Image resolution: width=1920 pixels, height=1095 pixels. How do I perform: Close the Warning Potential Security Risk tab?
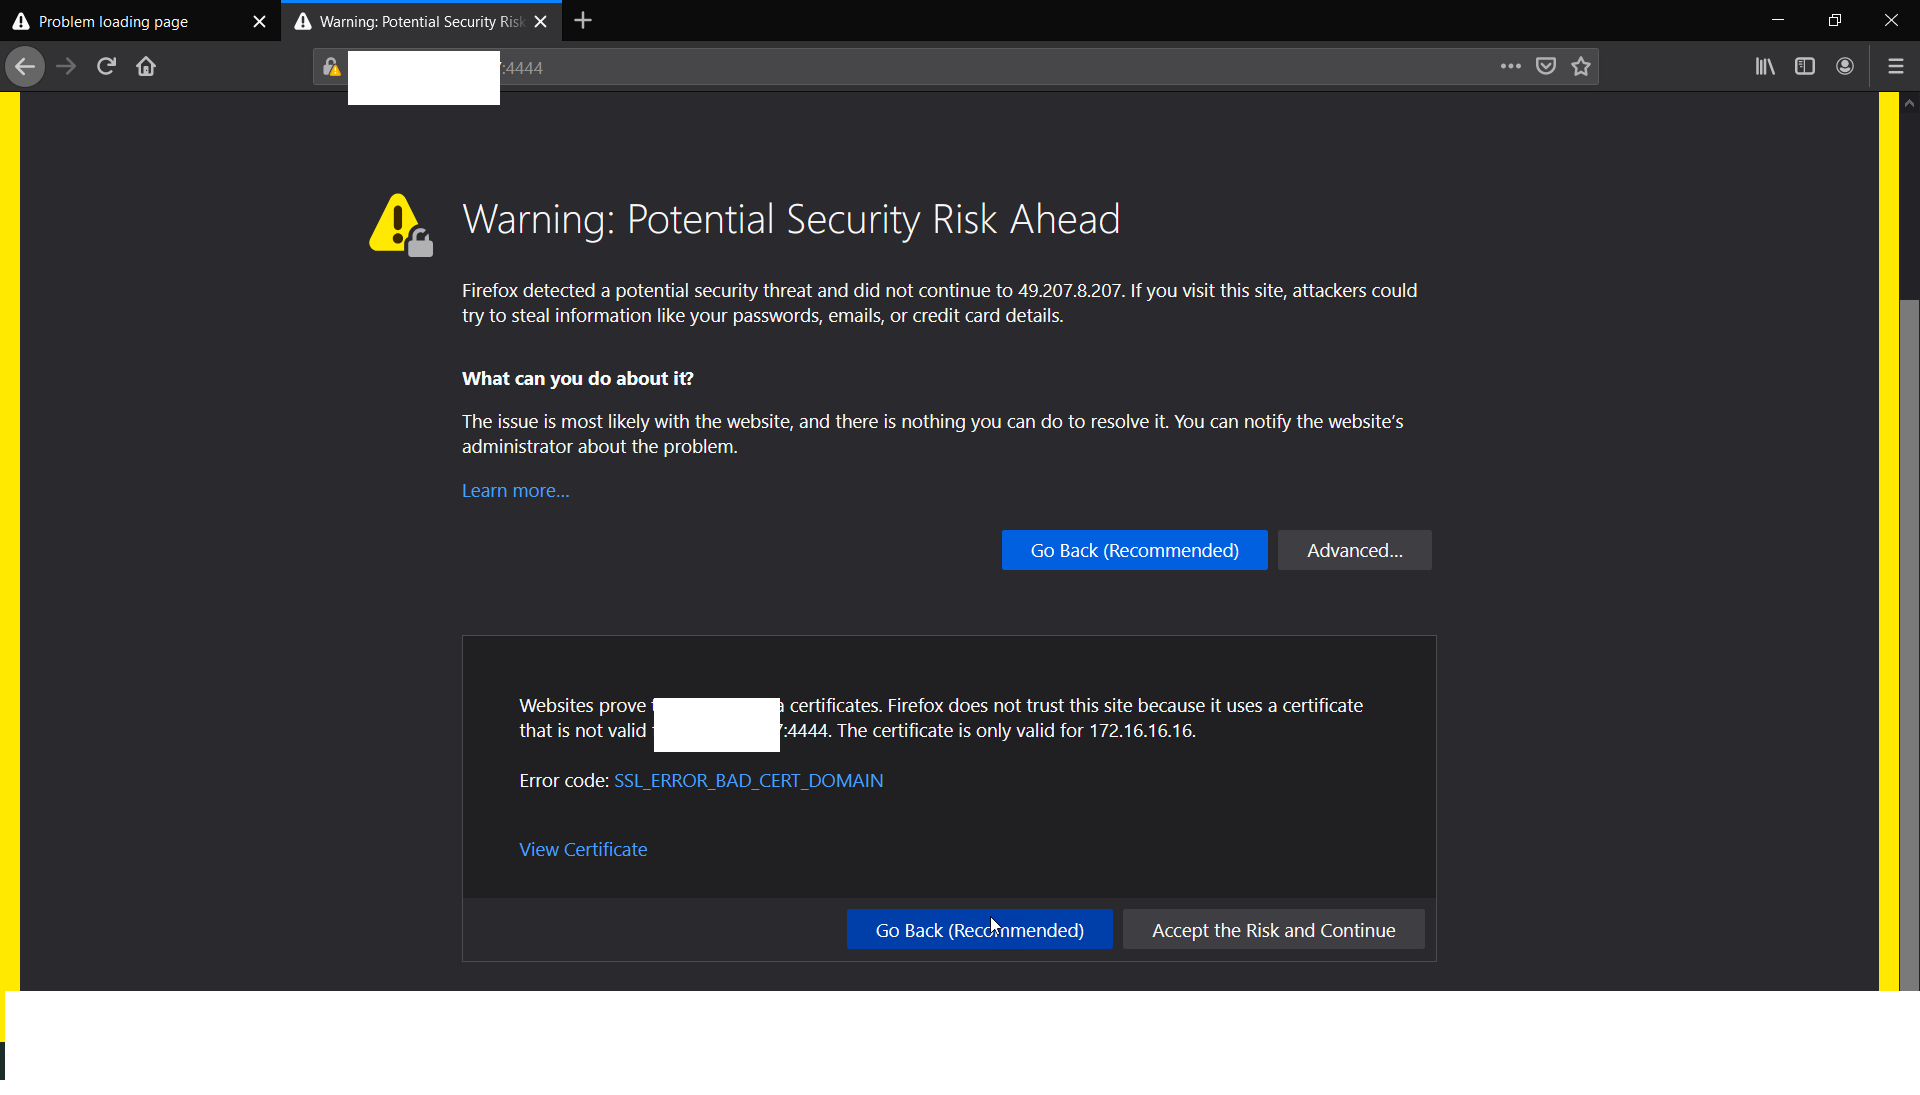point(541,22)
